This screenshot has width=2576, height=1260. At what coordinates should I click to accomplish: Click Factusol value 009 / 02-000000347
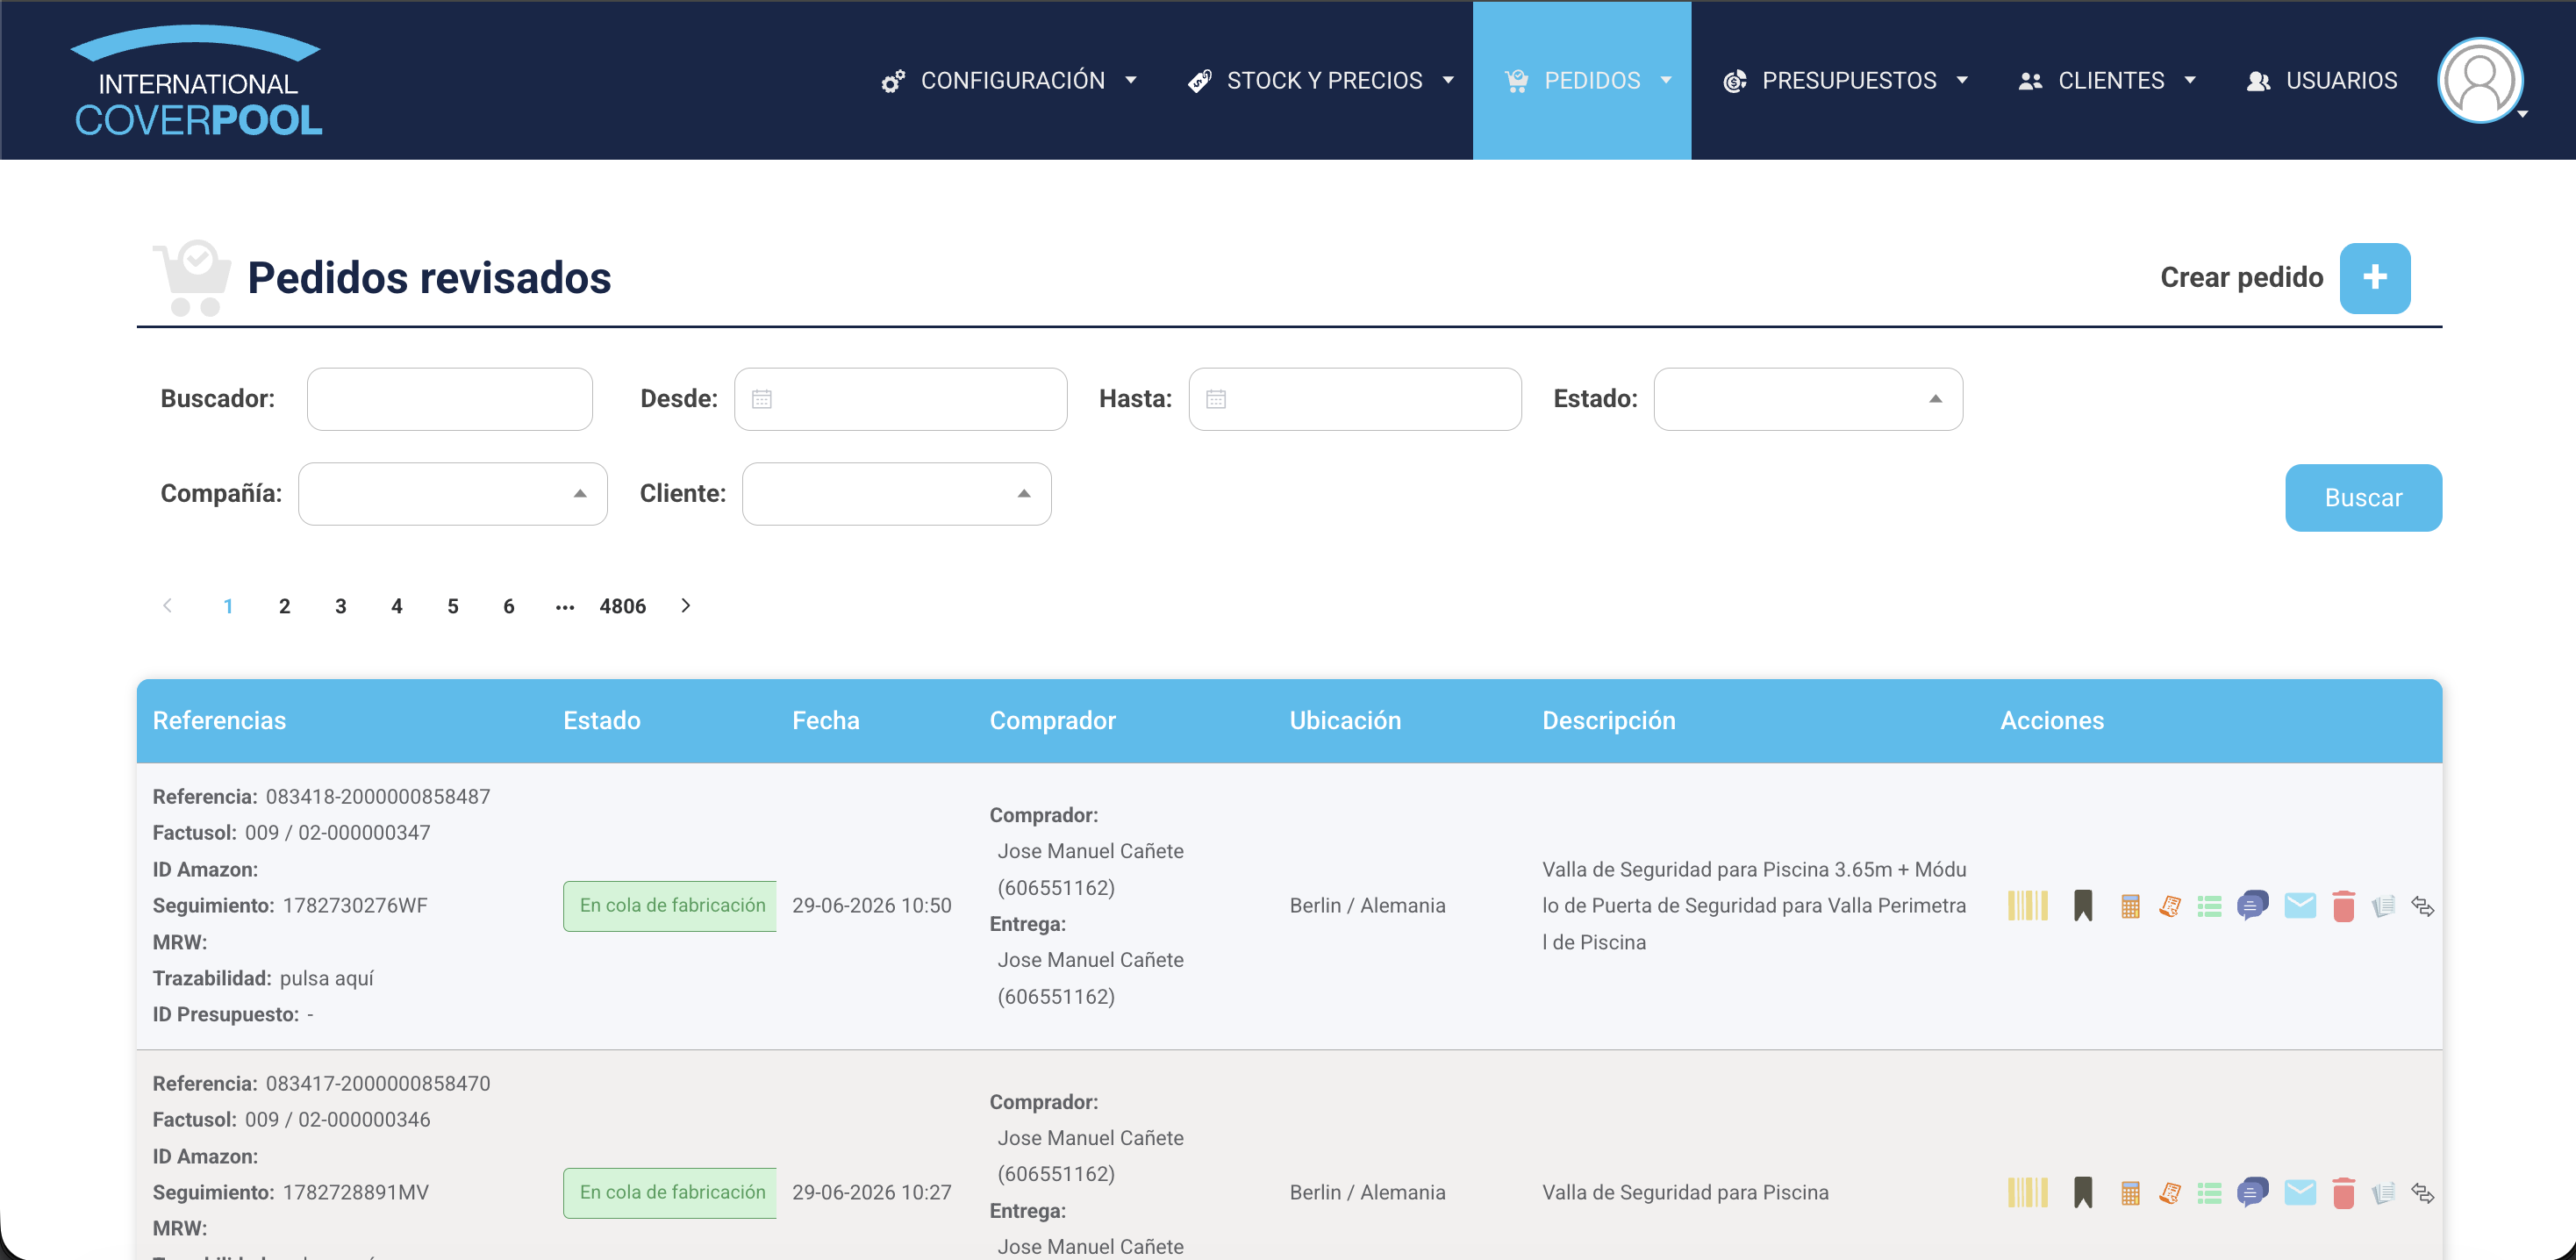[x=338, y=833]
